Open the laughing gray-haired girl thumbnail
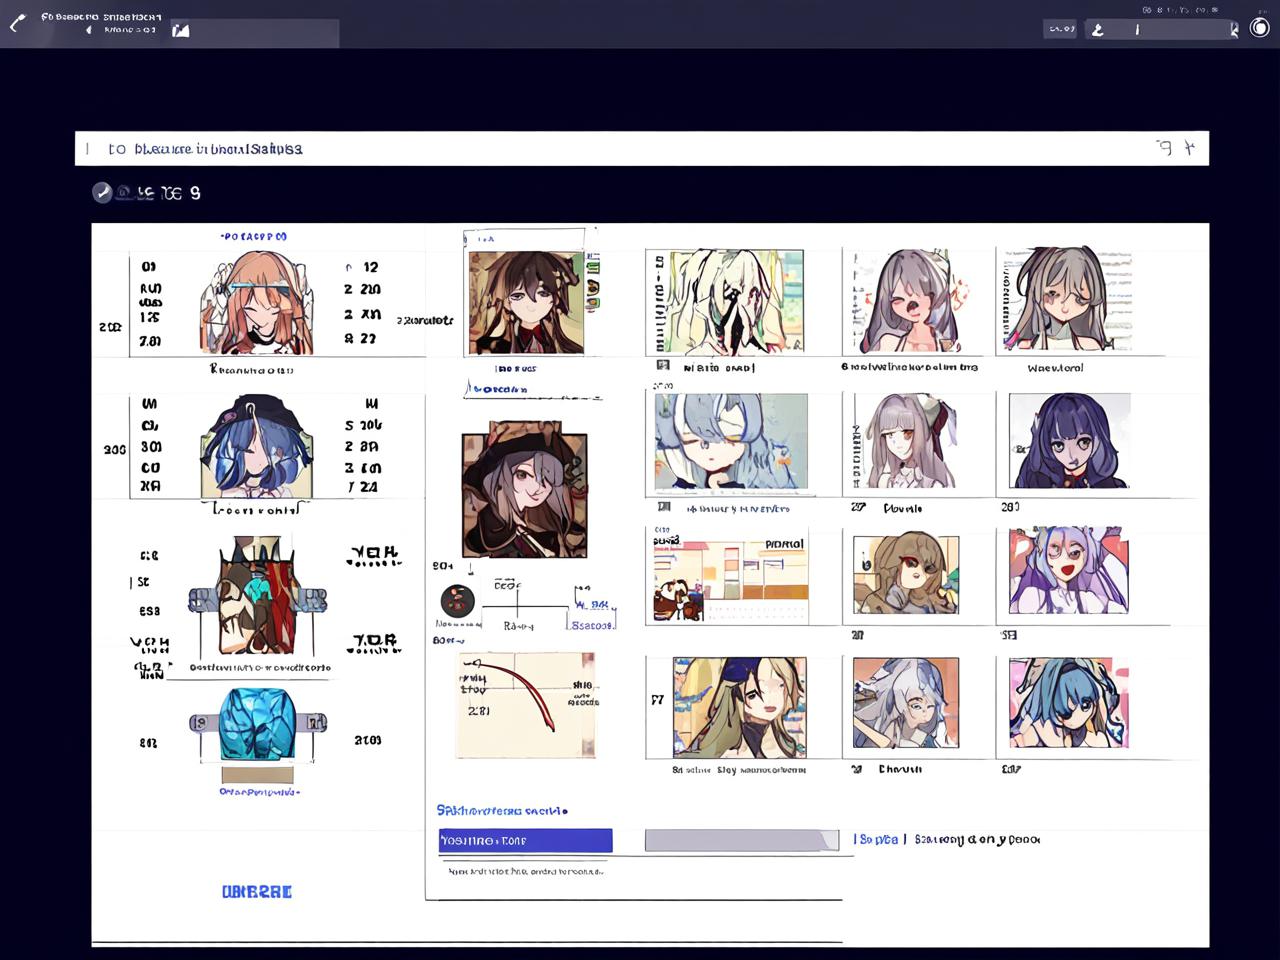 [907, 301]
